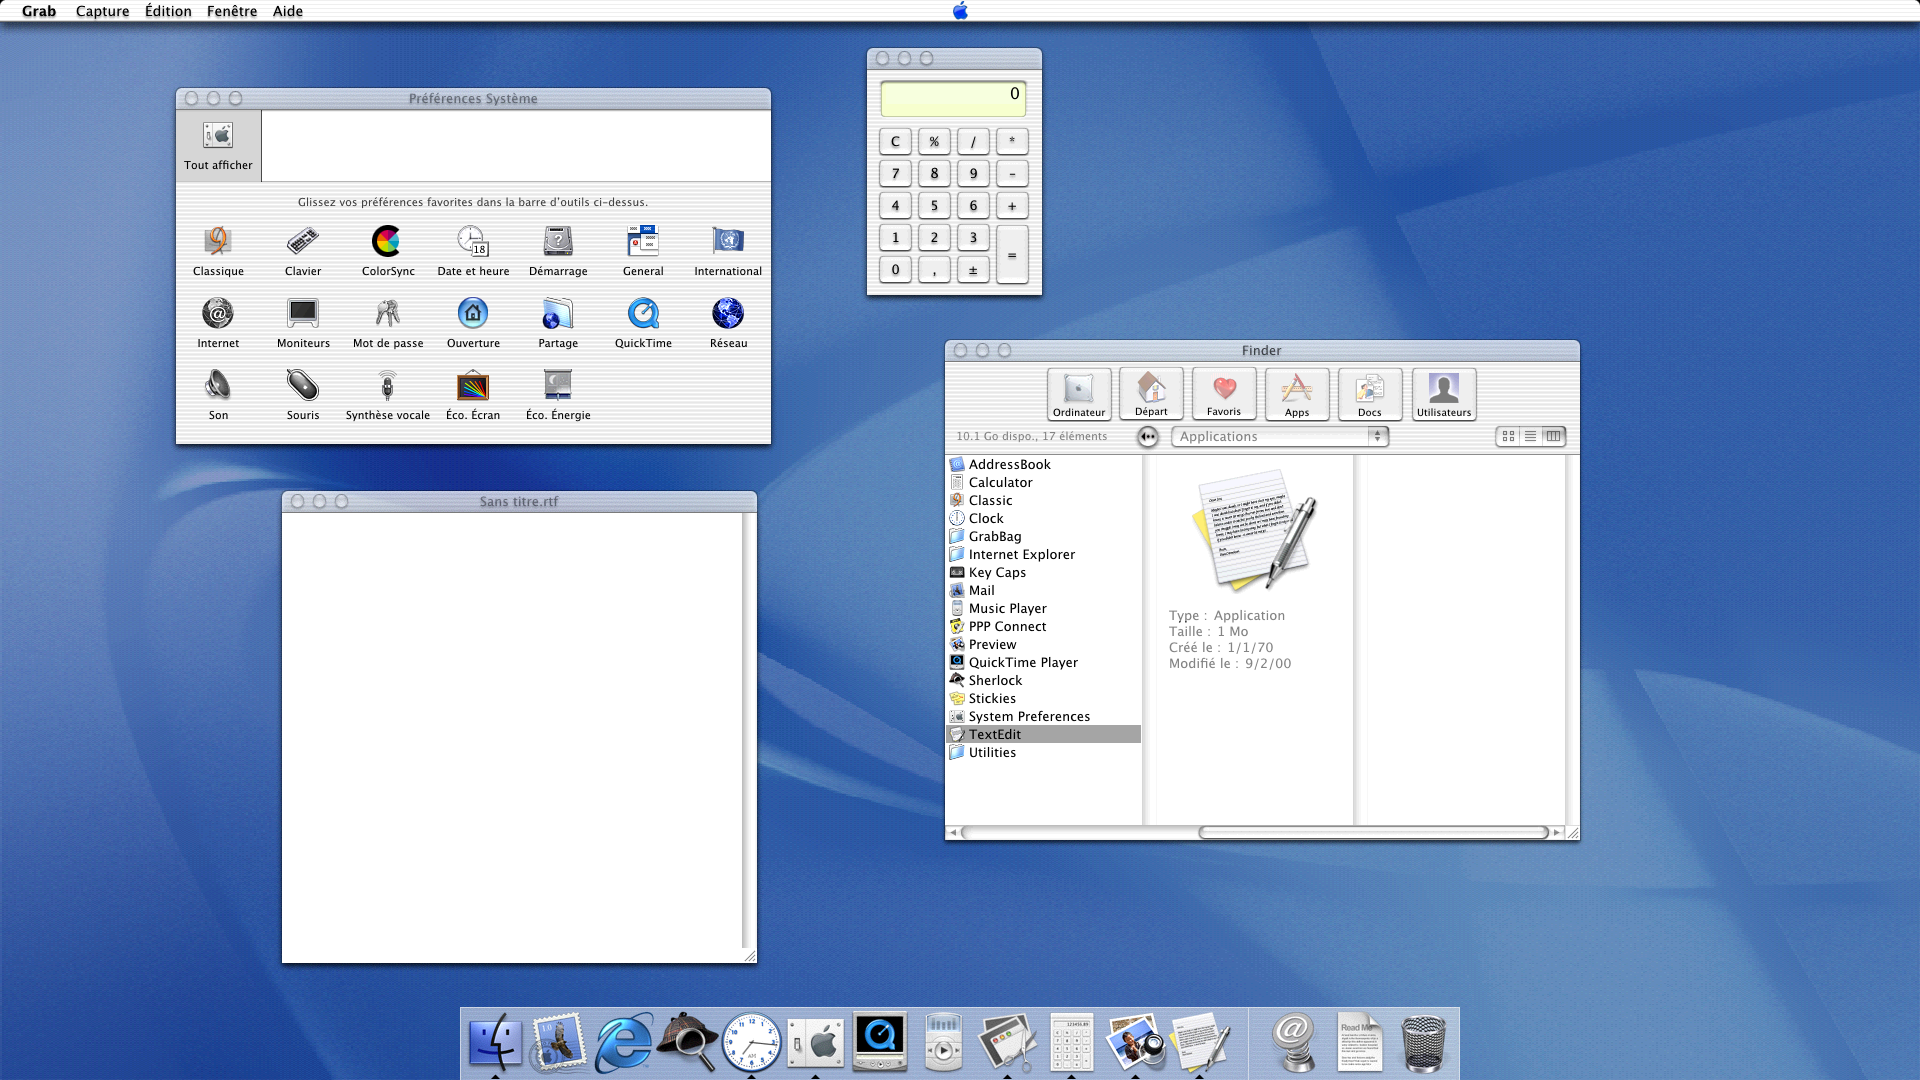1920x1080 pixels.
Task: Click the 7 key on Calculator
Action: point(895,174)
